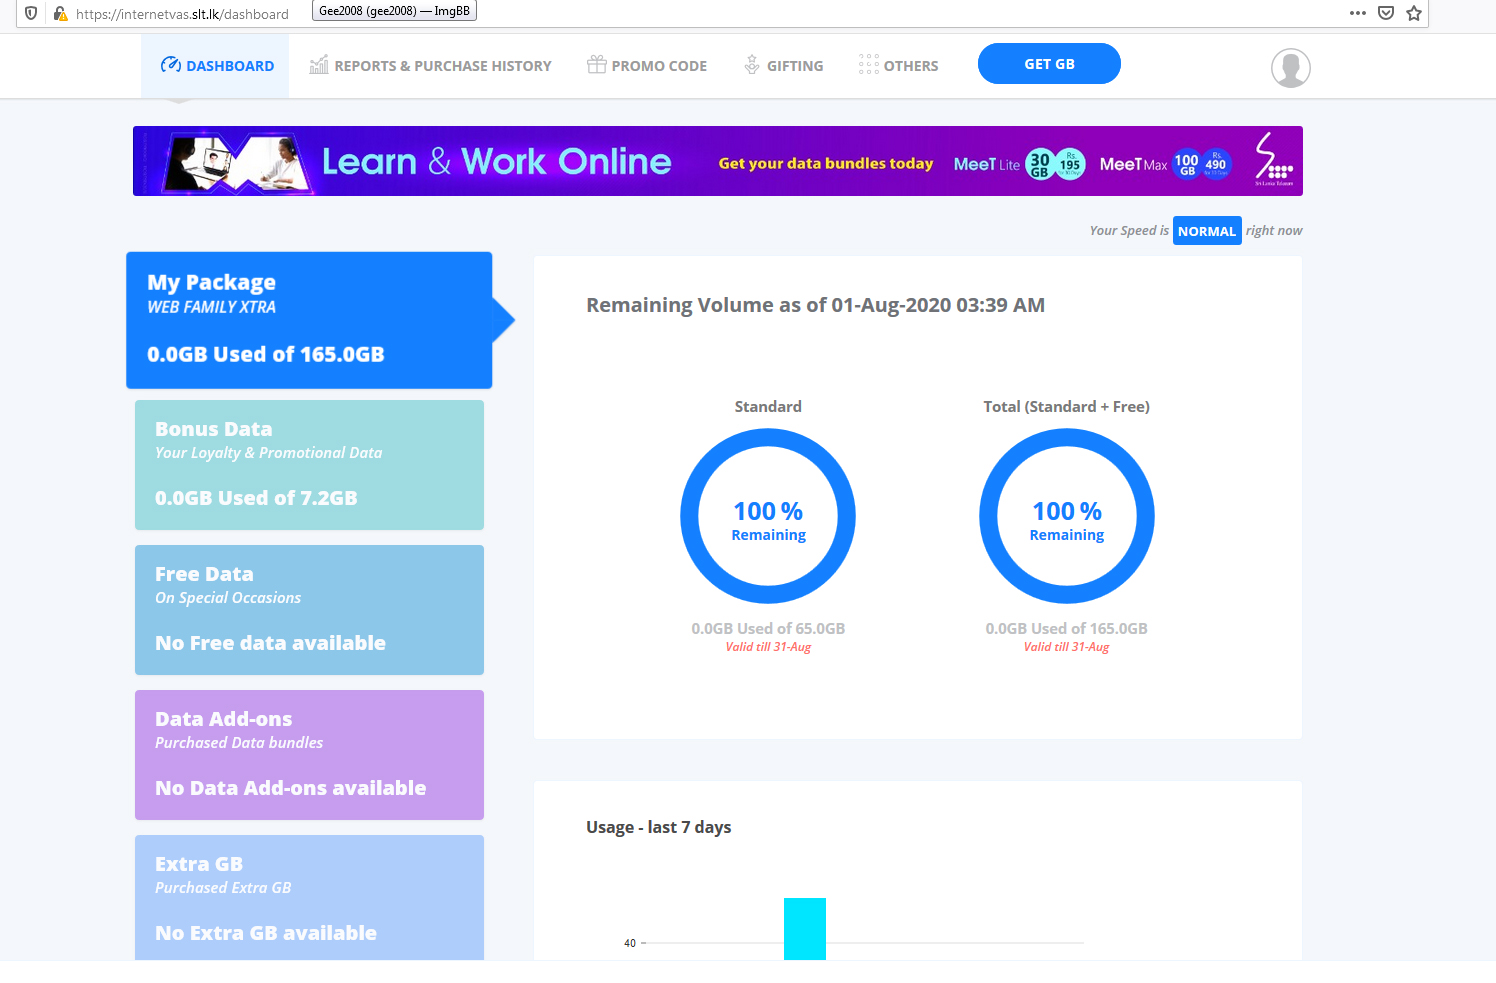Select the Bonus Data card

point(309,465)
